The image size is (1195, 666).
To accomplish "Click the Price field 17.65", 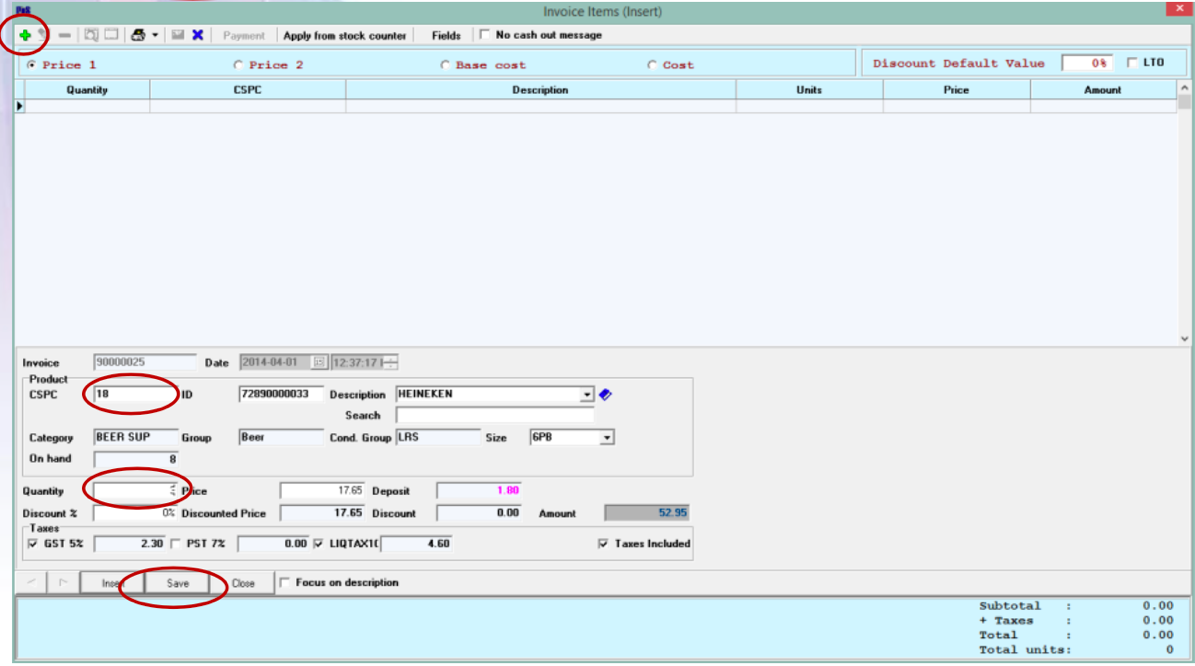I will [x=322, y=491].
